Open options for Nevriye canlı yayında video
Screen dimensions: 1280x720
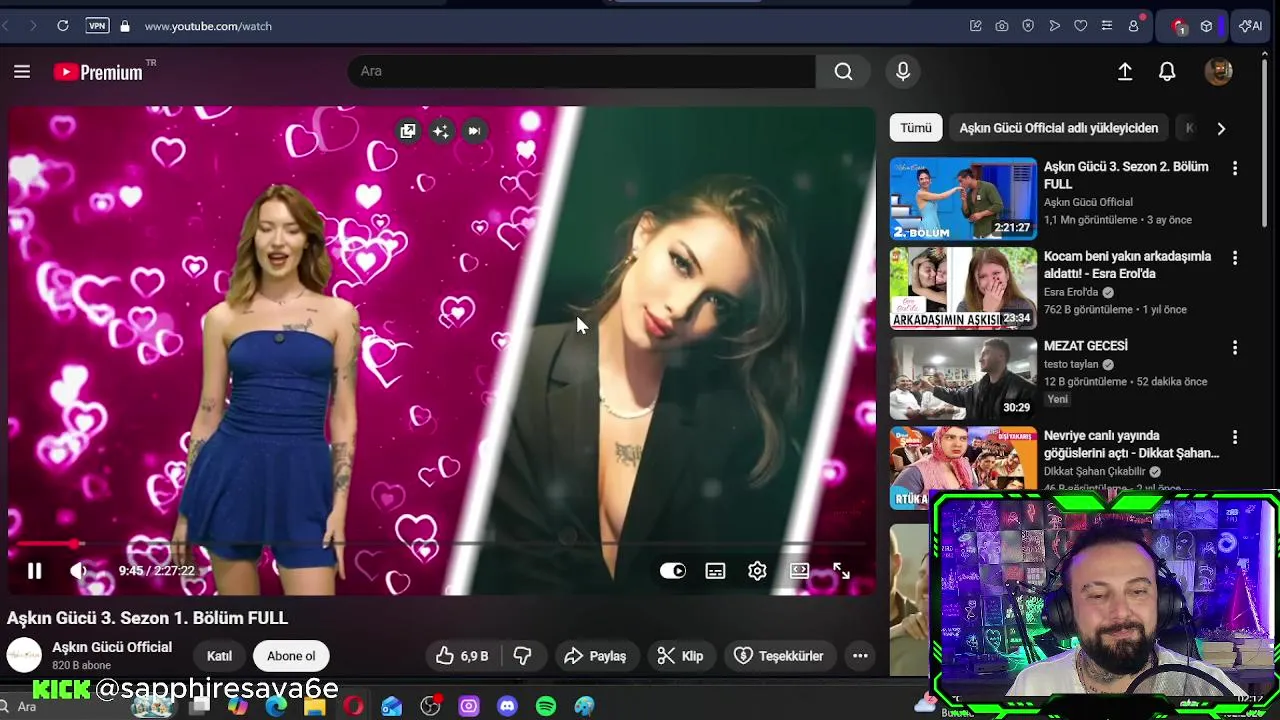1235,437
